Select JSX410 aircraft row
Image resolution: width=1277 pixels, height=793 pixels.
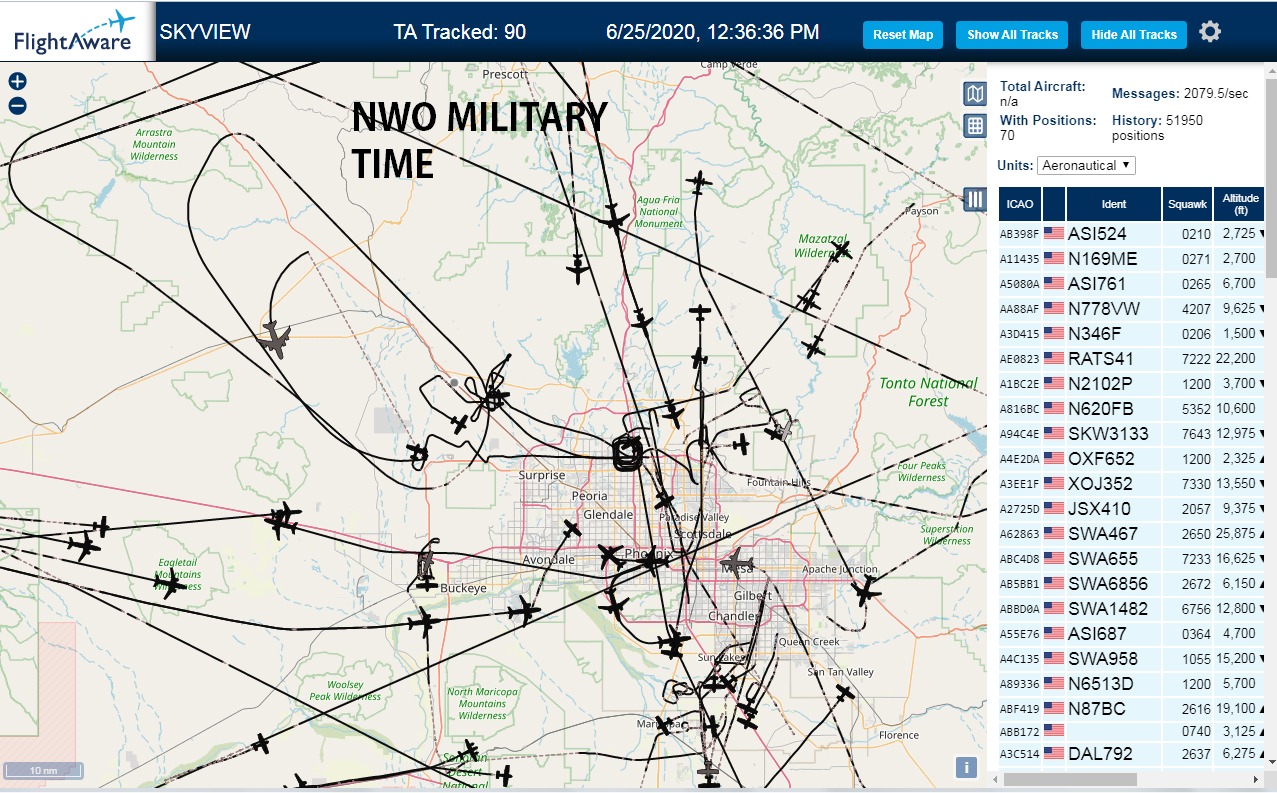[1132, 508]
